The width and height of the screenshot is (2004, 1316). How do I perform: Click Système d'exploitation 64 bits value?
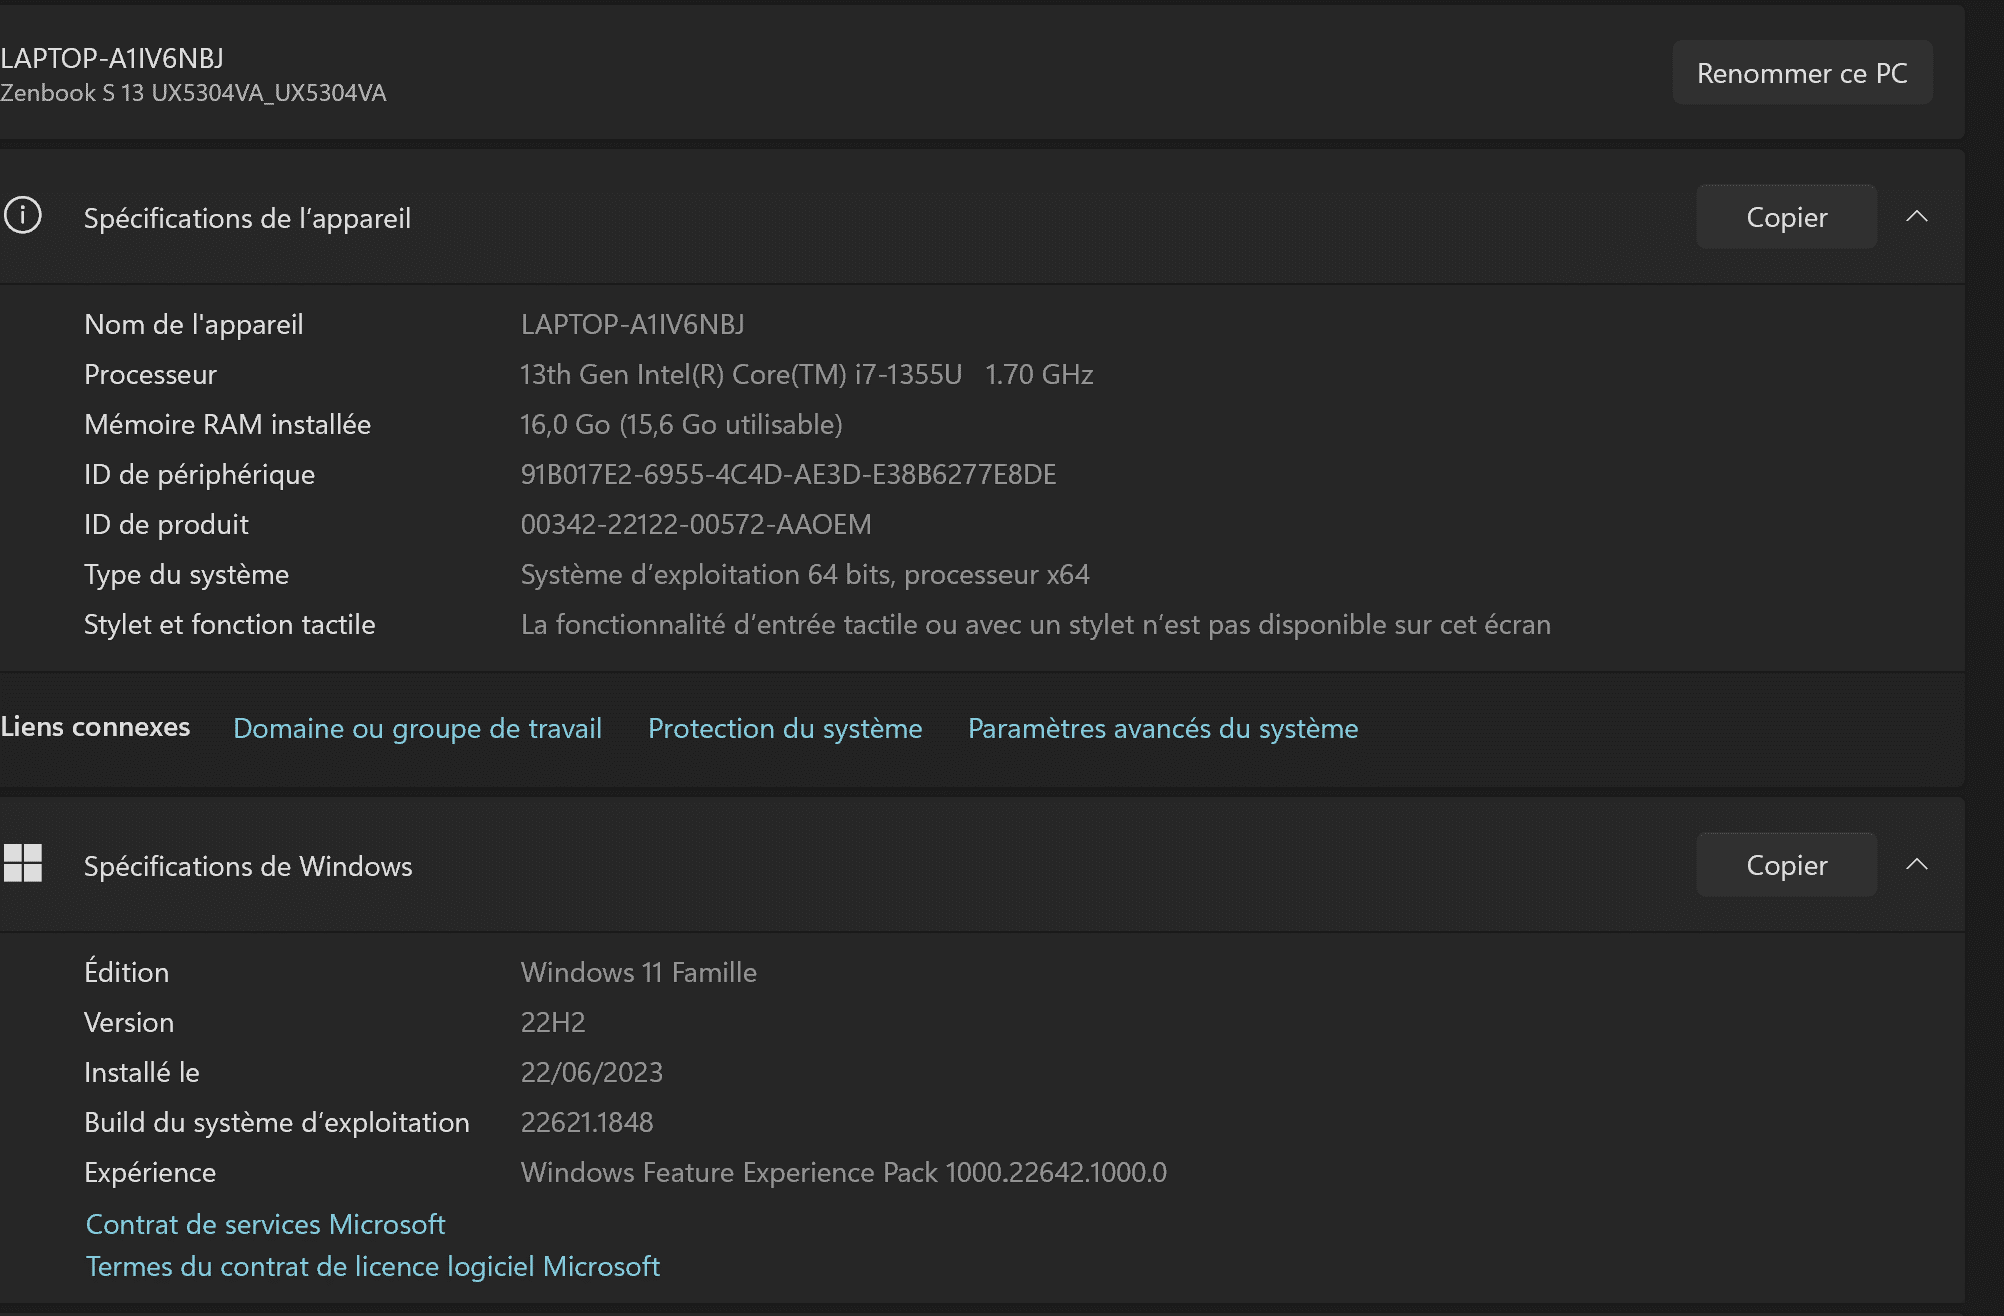click(x=805, y=574)
